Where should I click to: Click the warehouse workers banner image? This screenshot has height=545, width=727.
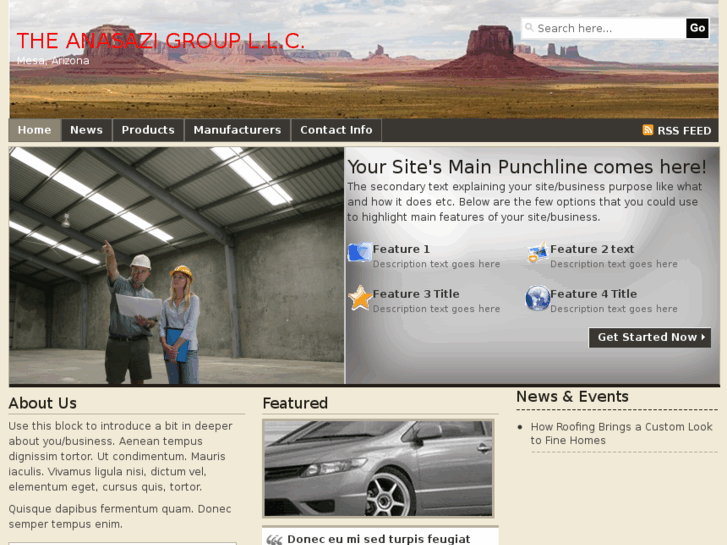click(176, 266)
